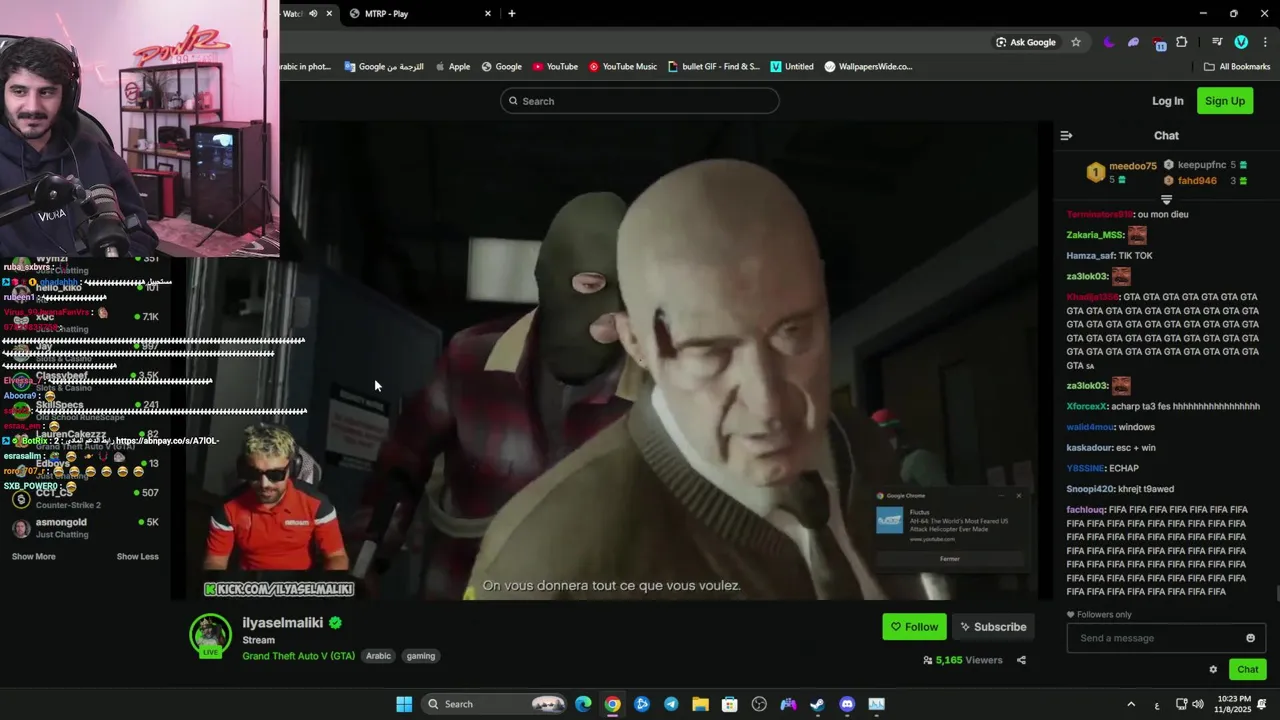Select the gaming tag
Viewport: 1280px width, 720px height.
[421, 656]
